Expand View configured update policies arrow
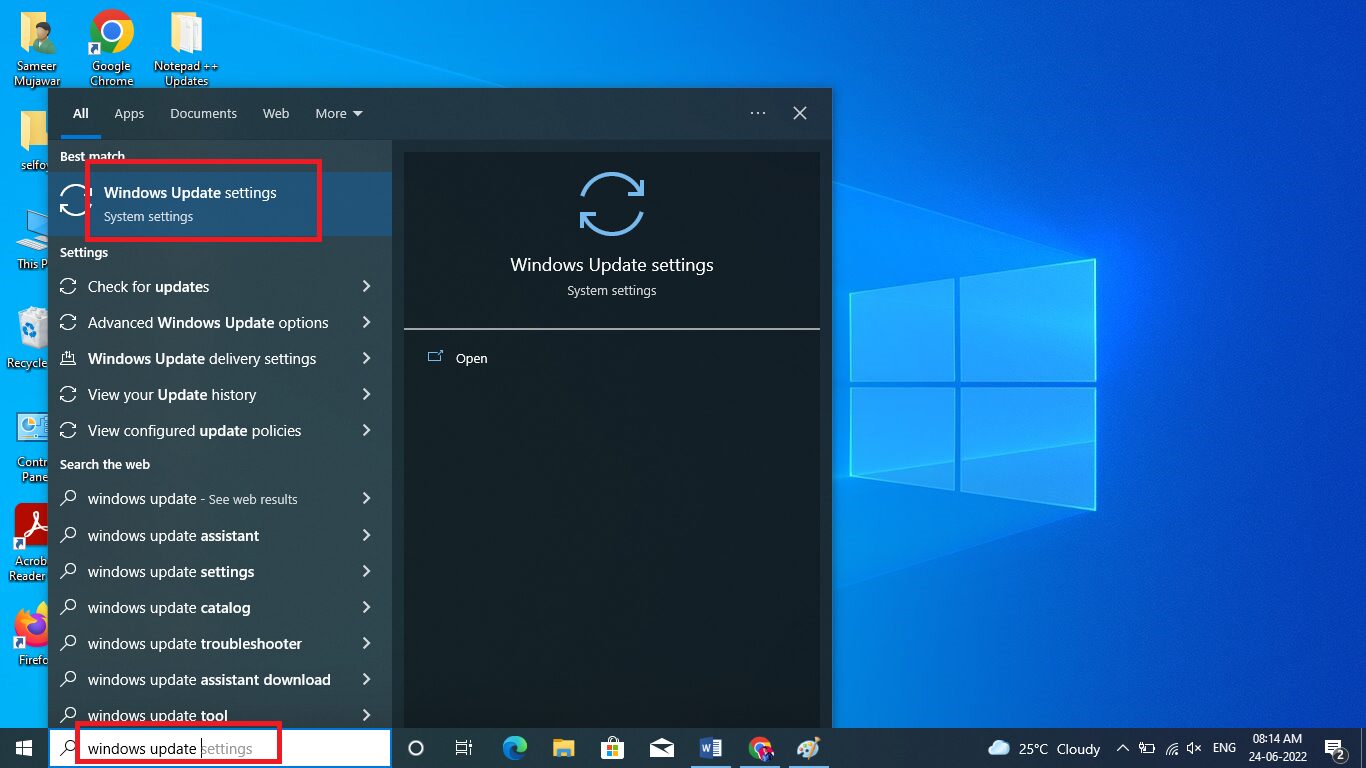 (x=367, y=431)
